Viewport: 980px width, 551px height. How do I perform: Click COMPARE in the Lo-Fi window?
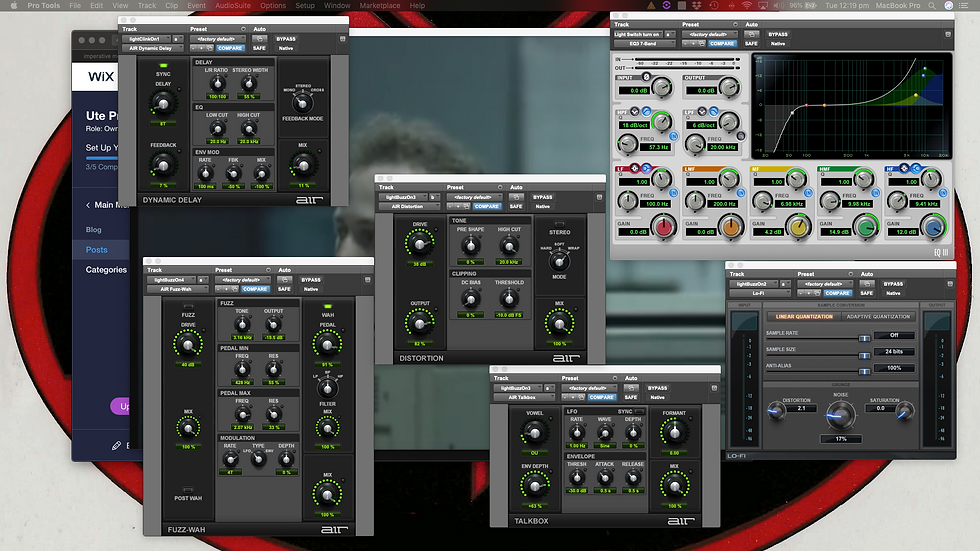(x=837, y=293)
